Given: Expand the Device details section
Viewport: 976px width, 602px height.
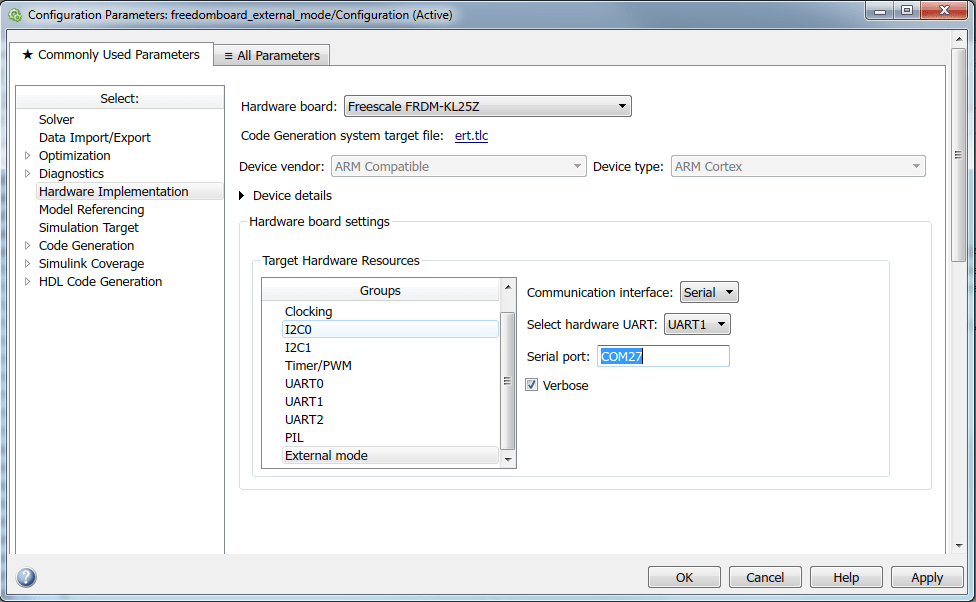Looking at the screenshot, I should (241, 196).
